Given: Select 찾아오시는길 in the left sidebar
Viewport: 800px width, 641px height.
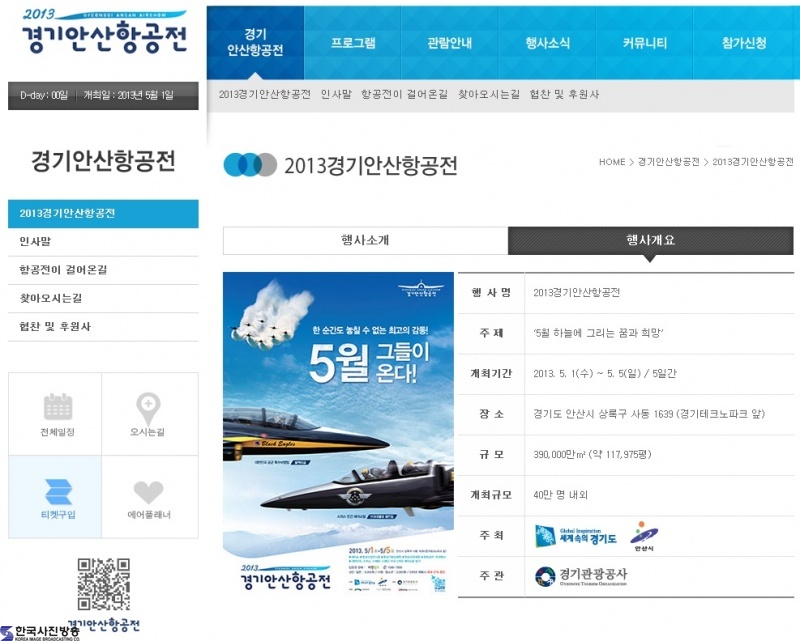Looking at the screenshot, I should click(103, 298).
